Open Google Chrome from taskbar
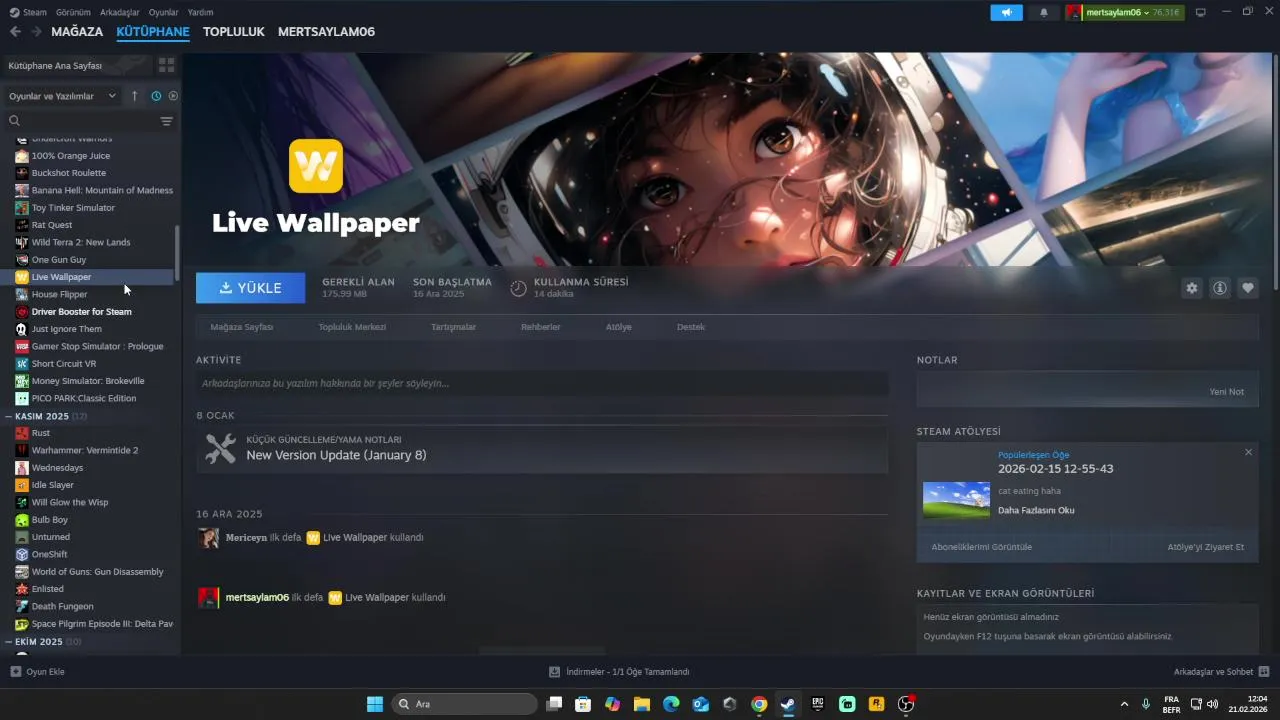The width and height of the screenshot is (1280, 720). click(759, 704)
